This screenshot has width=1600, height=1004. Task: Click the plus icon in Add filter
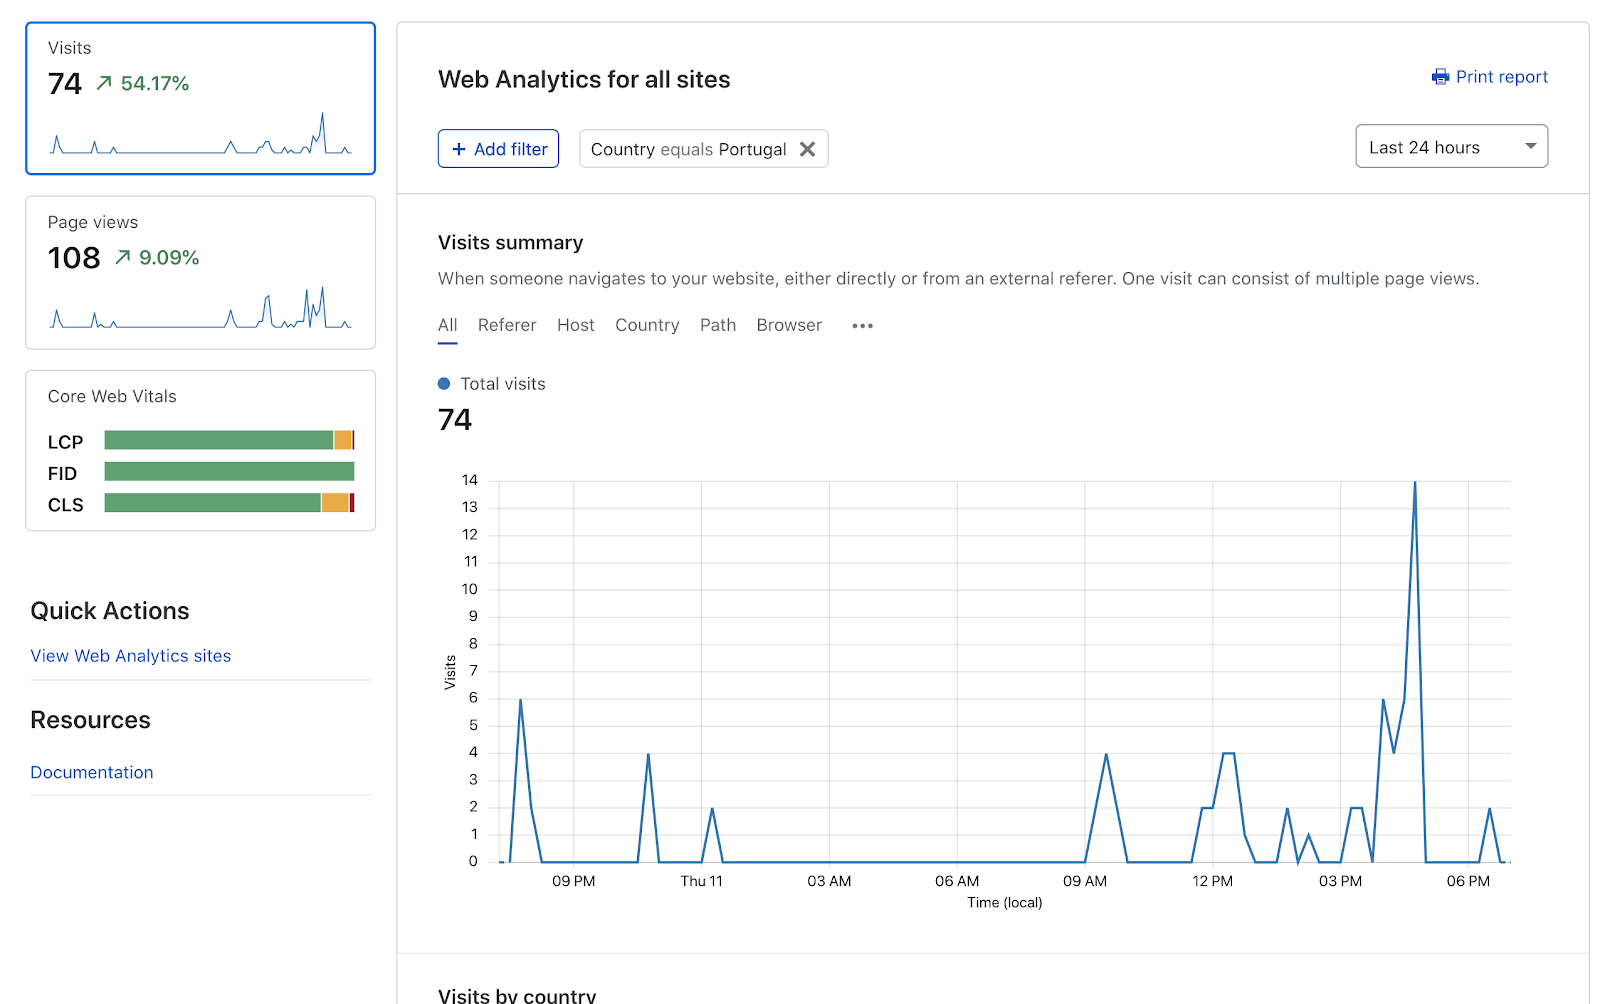(x=458, y=148)
